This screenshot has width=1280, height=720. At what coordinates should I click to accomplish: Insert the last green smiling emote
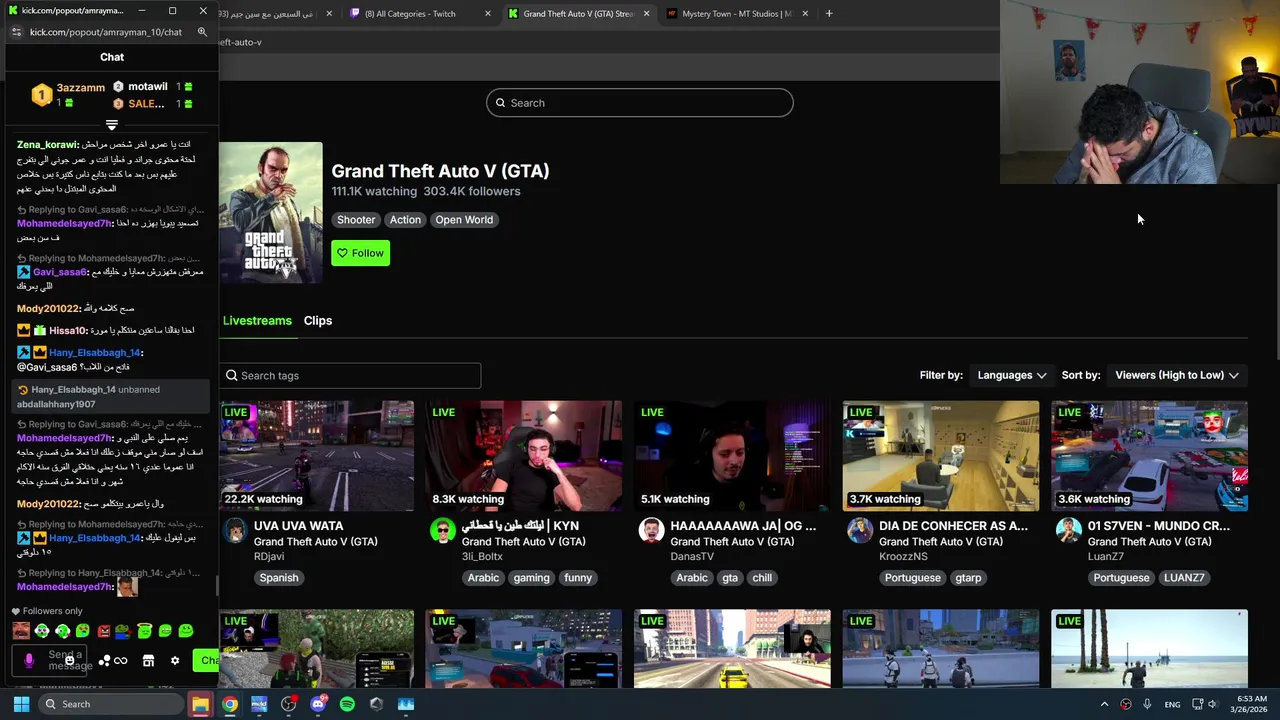(x=186, y=631)
